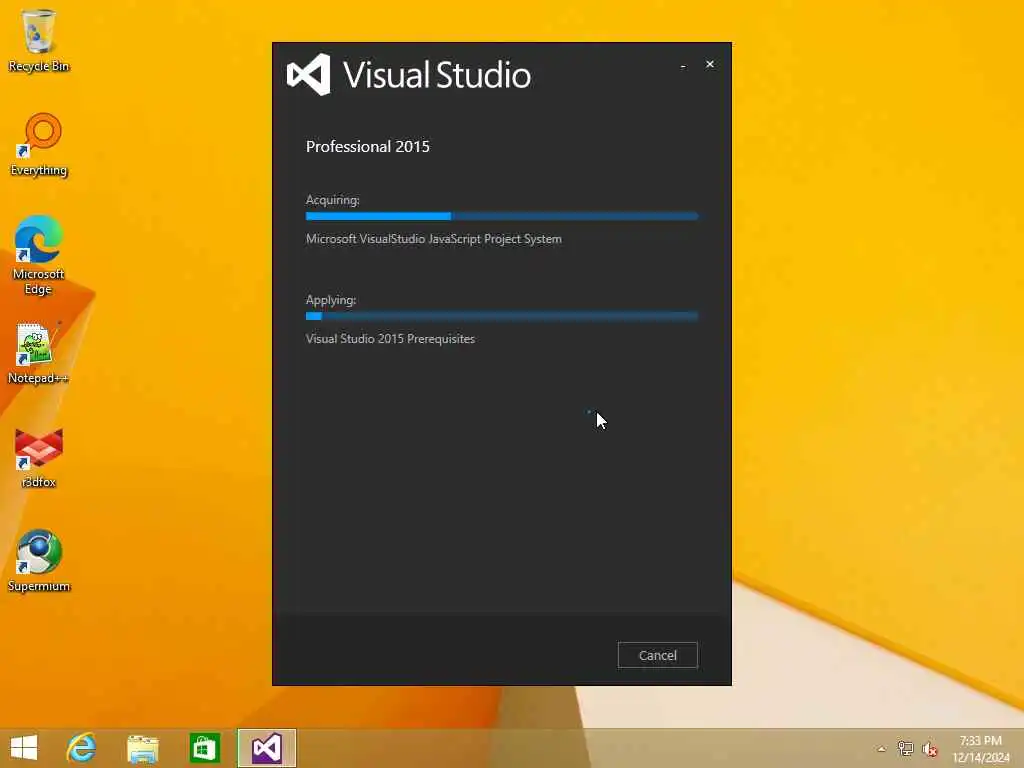Select the Recycle Bin desktop icon

coord(39,40)
